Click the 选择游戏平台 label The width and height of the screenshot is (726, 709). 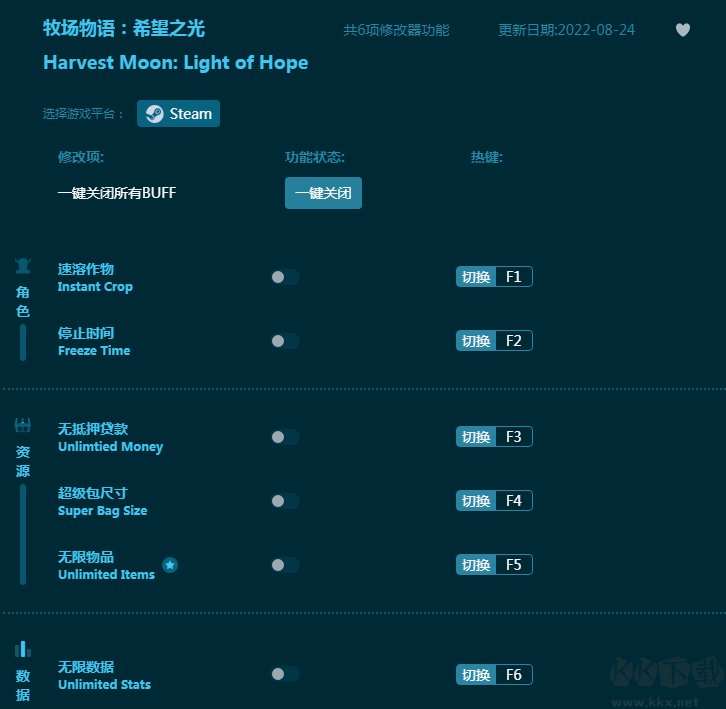[83, 113]
